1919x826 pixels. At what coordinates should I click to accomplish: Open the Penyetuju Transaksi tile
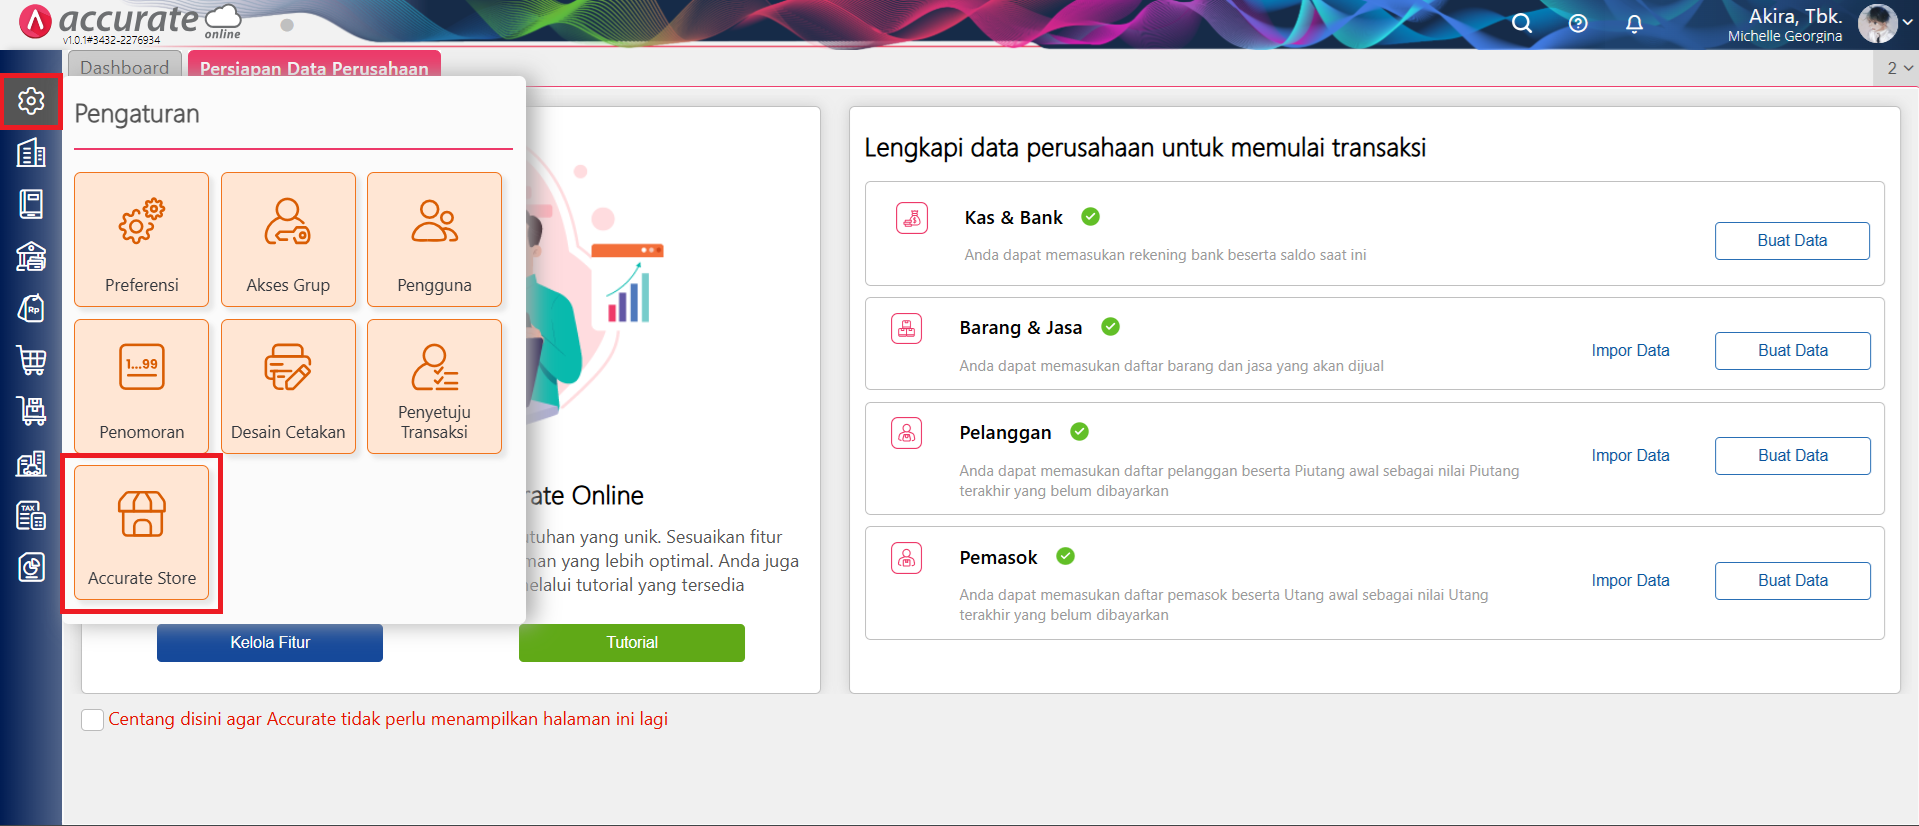pyautogui.click(x=434, y=387)
